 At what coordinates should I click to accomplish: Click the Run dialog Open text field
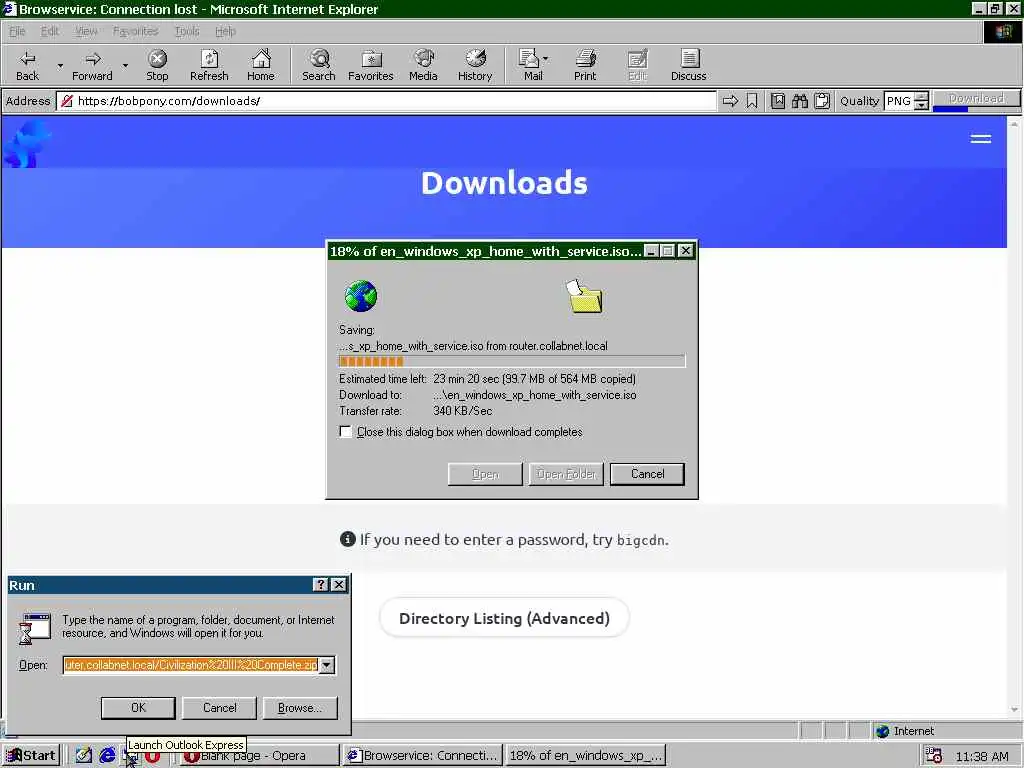pos(191,665)
